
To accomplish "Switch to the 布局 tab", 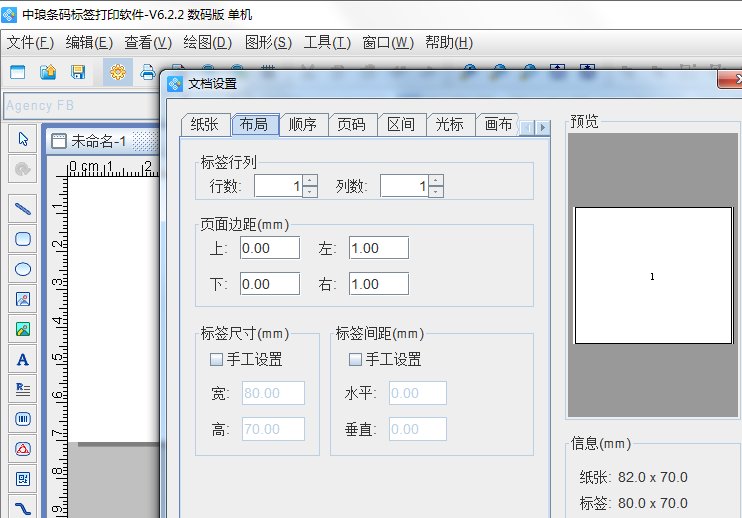I will click(255, 124).
